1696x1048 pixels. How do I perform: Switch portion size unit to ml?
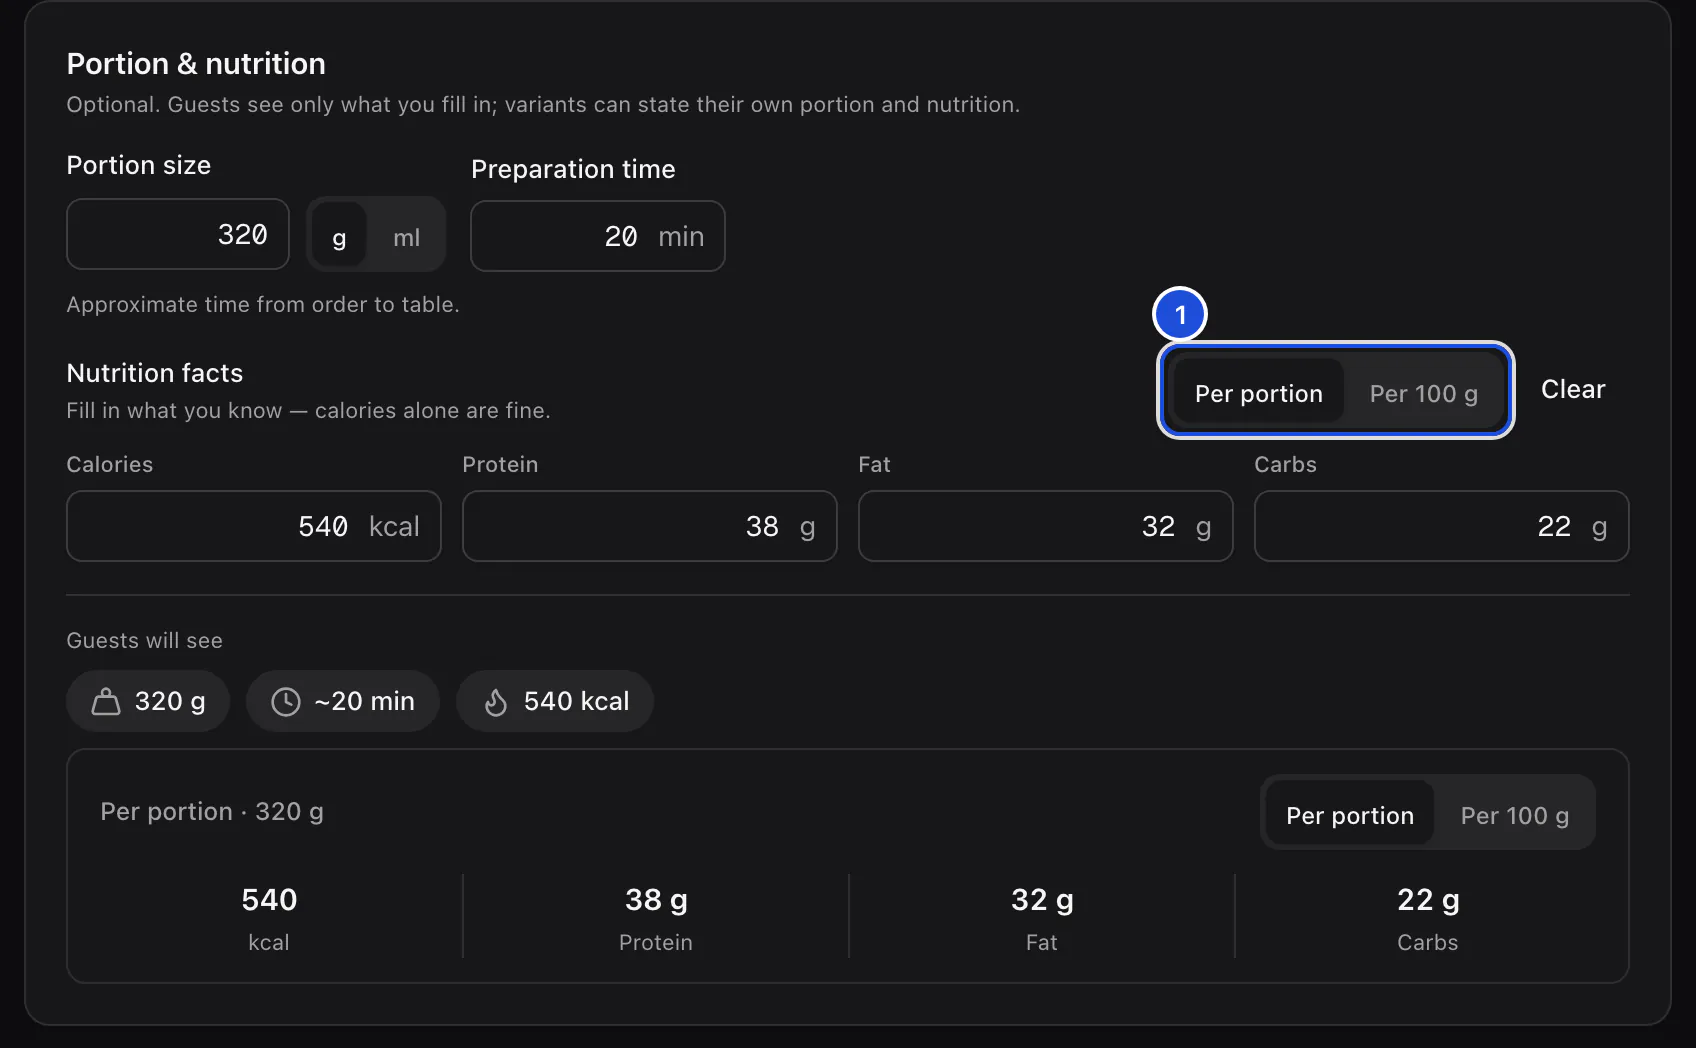pyautogui.click(x=406, y=236)
